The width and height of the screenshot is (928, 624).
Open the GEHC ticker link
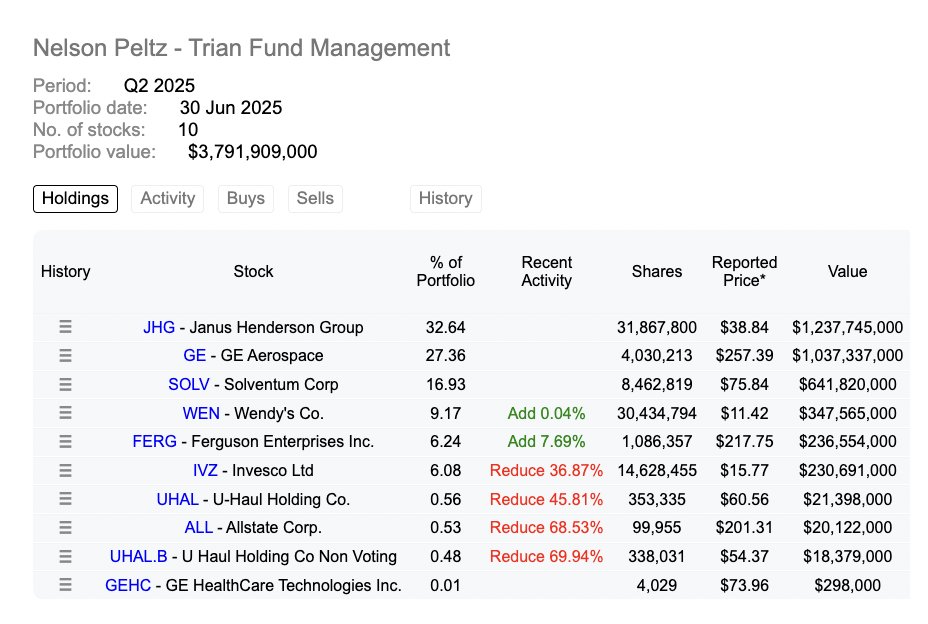(x=128, y=586)
